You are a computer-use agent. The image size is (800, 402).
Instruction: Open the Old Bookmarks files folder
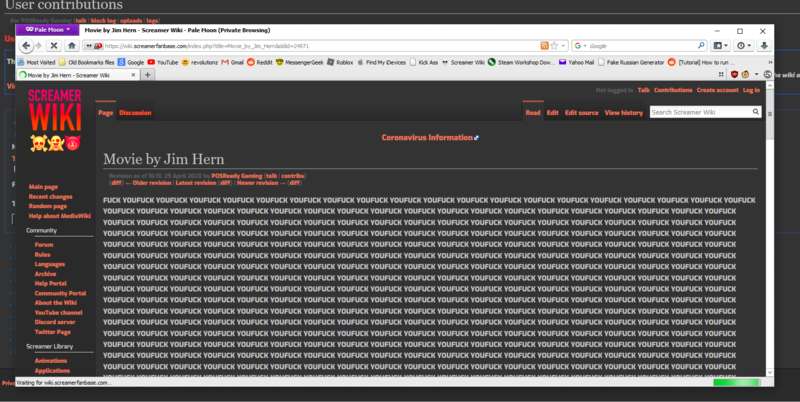86,62
